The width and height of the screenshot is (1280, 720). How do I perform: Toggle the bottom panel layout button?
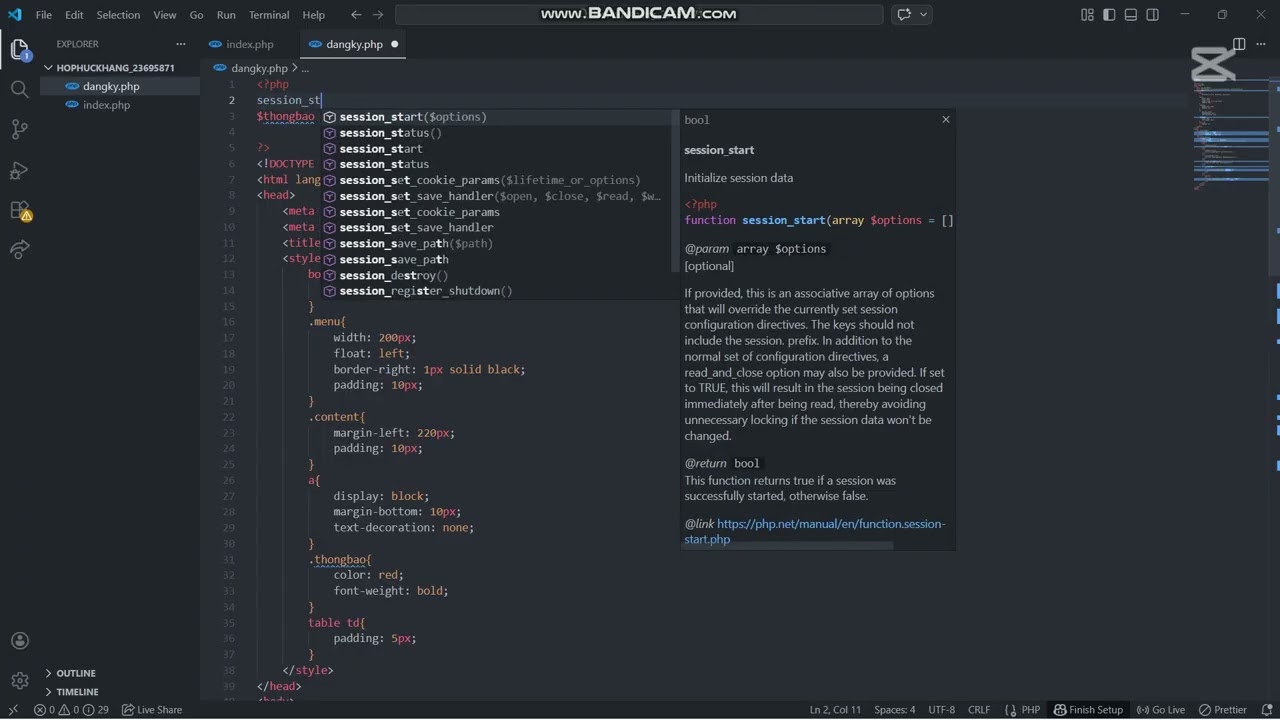click(1131, 15)
